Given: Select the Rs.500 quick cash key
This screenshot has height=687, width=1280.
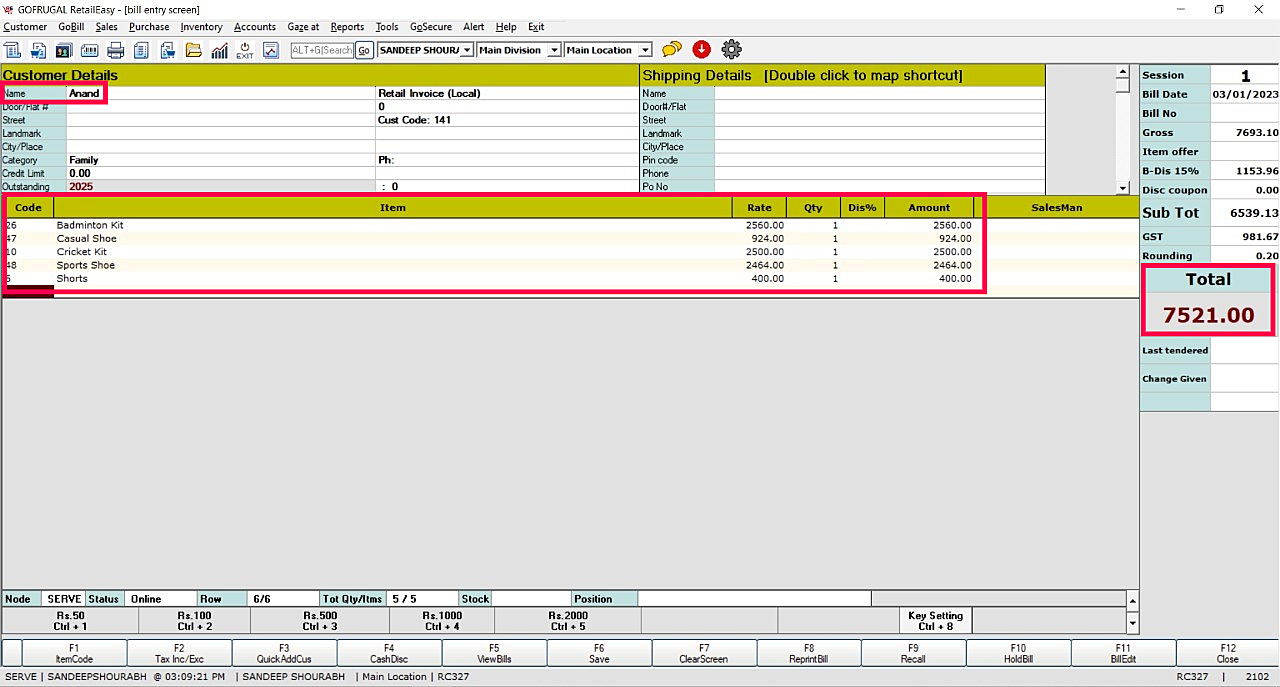Looking at the screenshot, I should [322, 621].
